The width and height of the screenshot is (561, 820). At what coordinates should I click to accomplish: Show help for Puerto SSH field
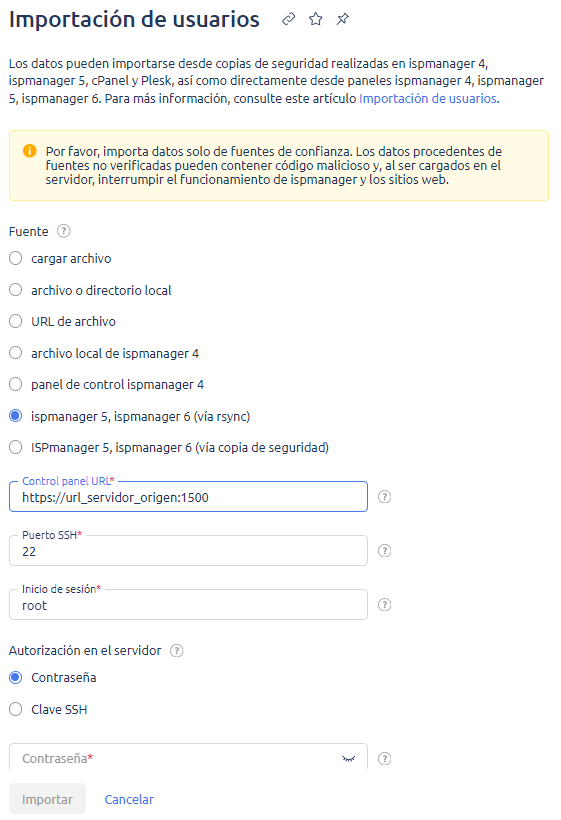coord(384,551)
